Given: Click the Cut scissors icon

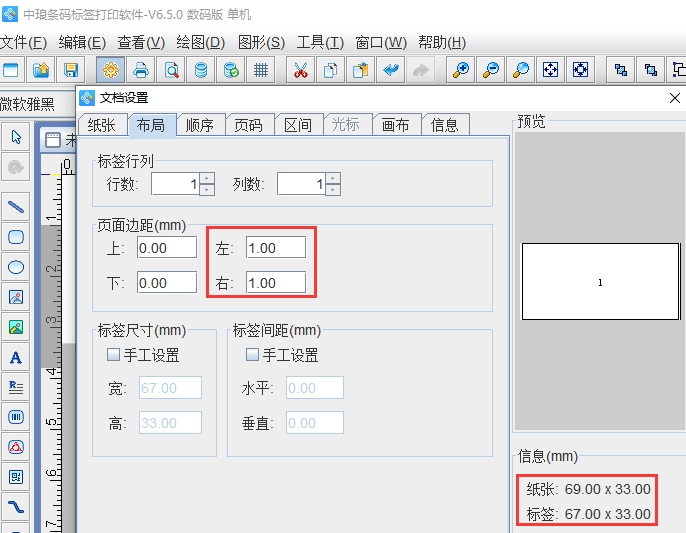Looking at the screenshot, I should coord(300,70).
